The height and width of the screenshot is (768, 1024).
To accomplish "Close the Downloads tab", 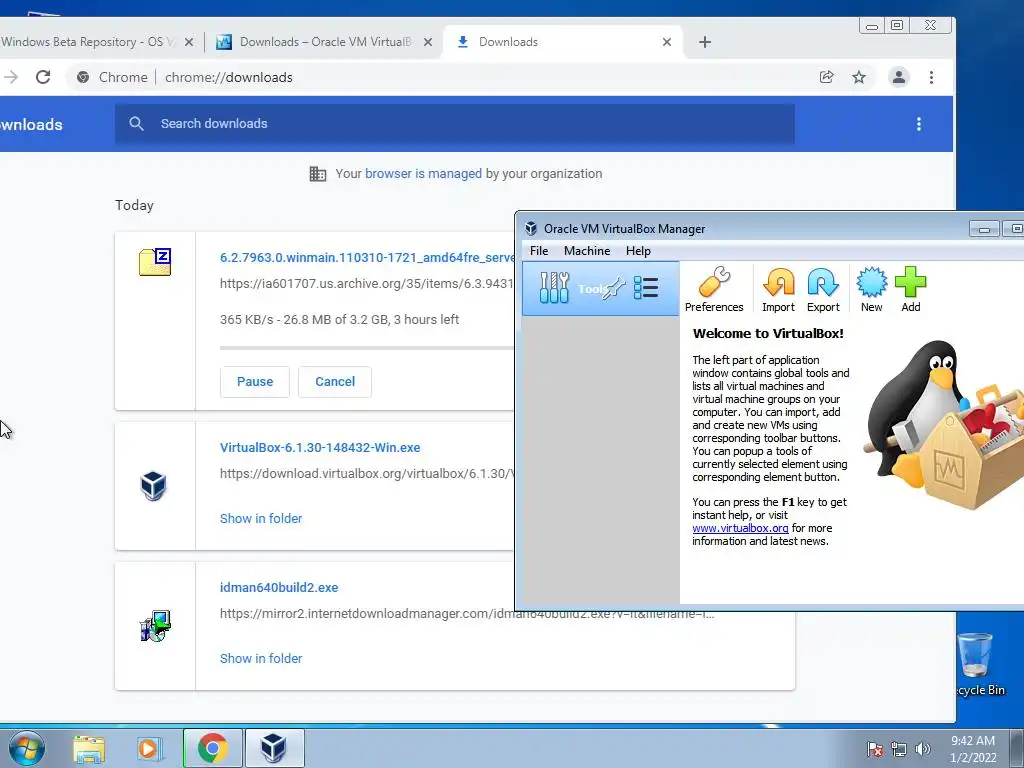I will 667,42.
